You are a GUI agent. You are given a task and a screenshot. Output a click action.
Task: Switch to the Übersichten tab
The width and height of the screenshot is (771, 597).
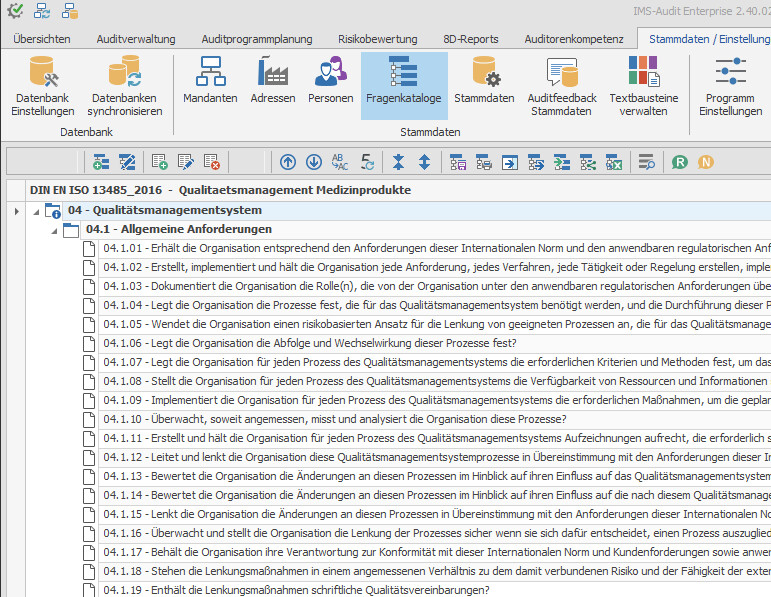click(42, 39)
